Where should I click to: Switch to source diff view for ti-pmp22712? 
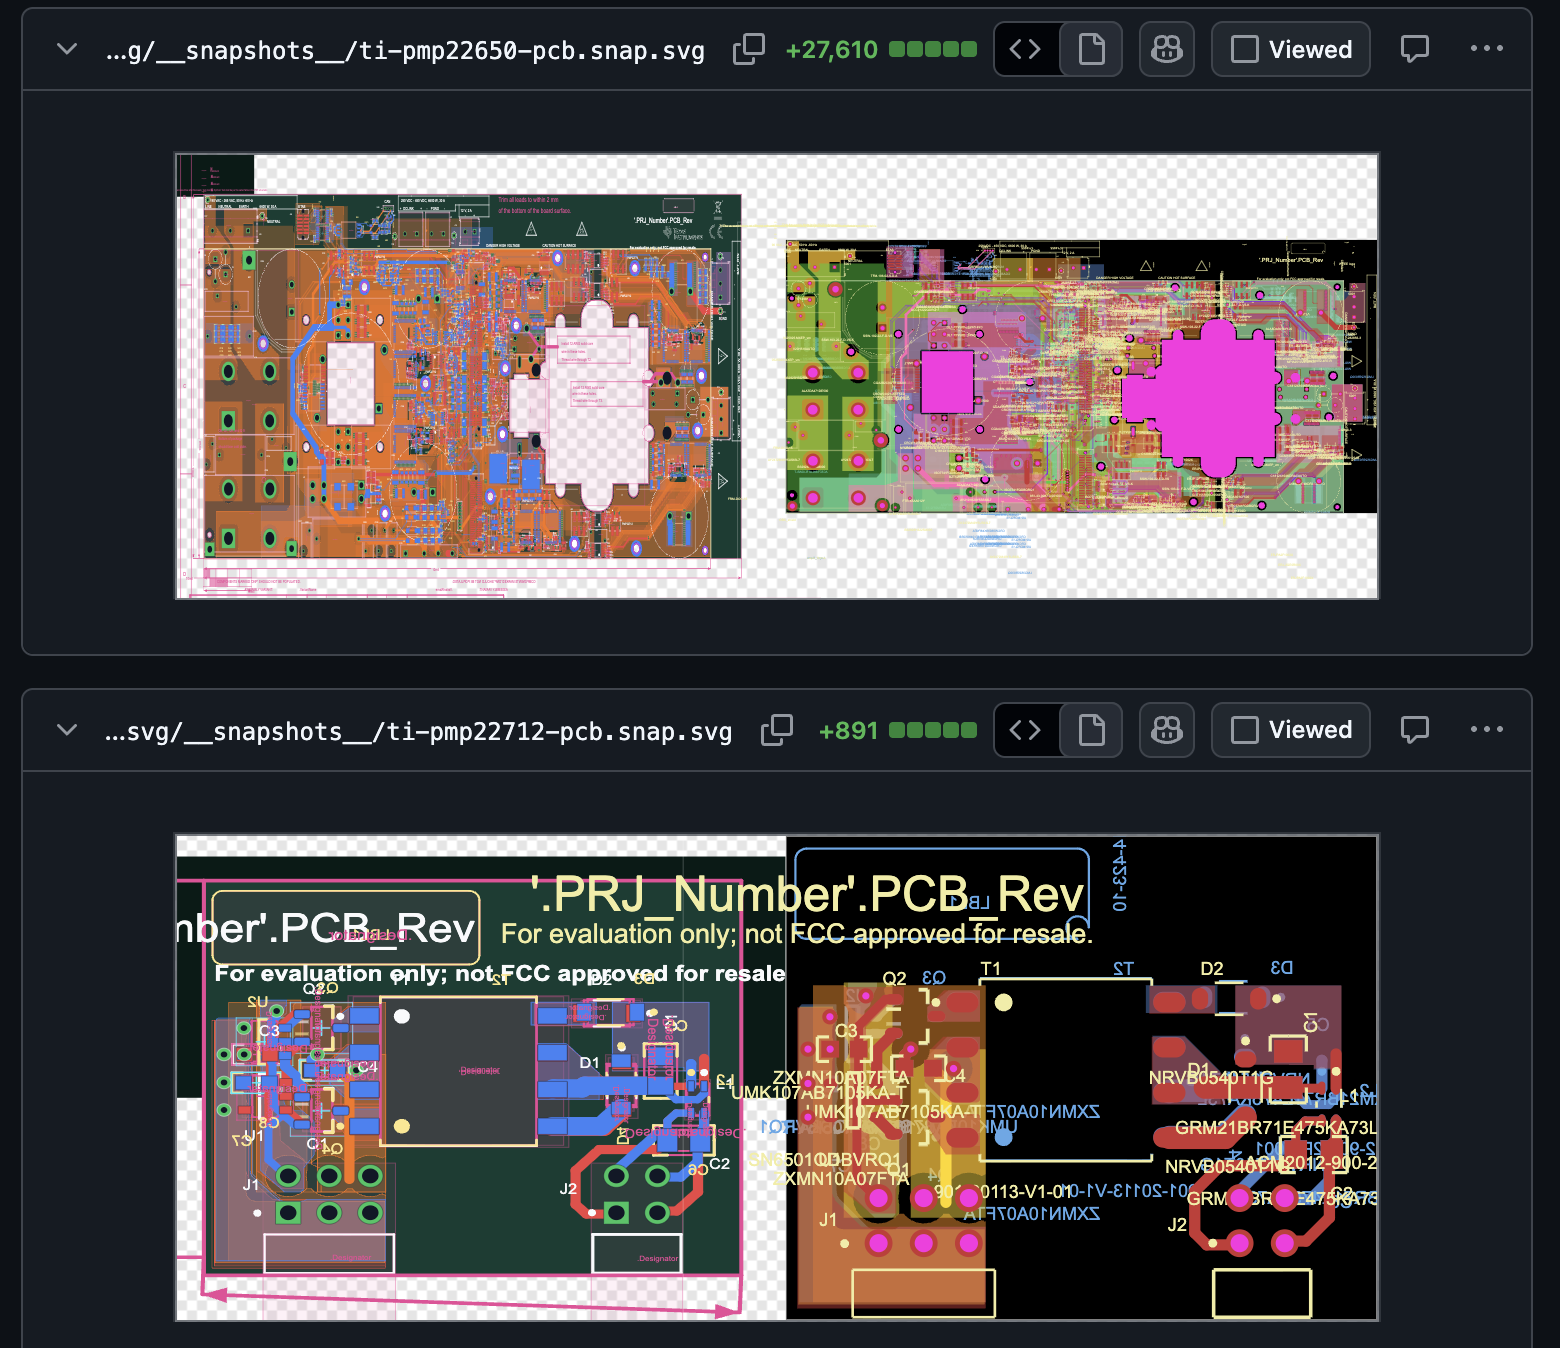point(1026,730)
